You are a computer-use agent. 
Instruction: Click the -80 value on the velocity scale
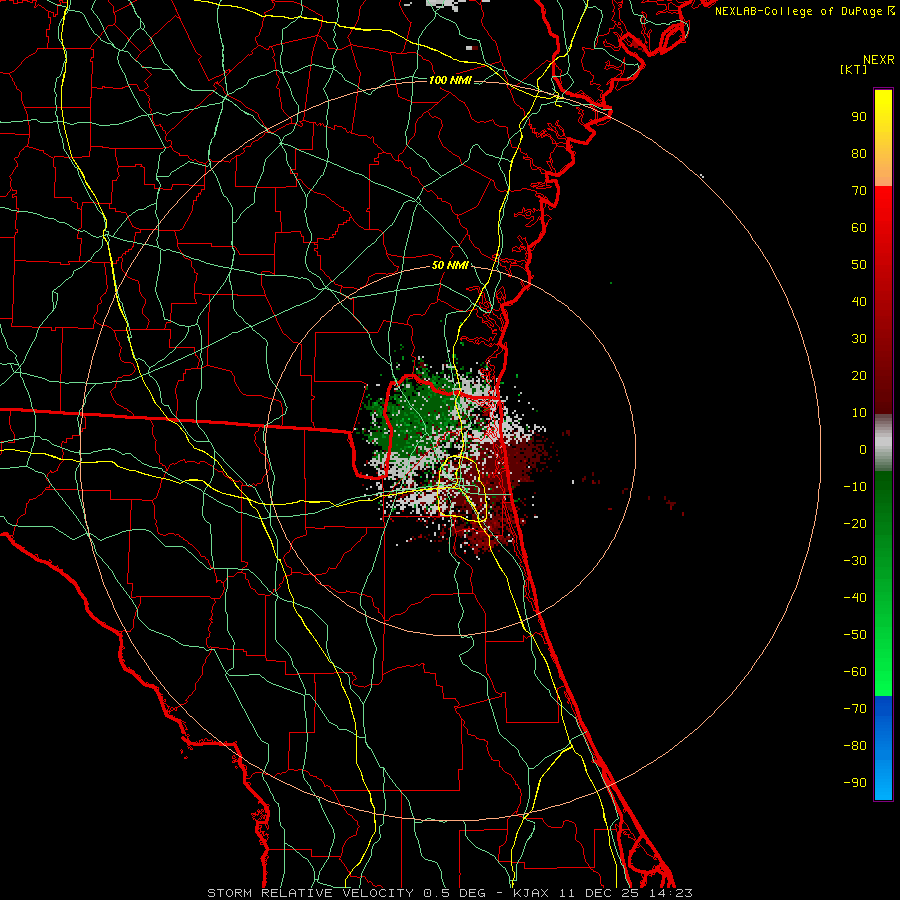[x=855, y=746]
